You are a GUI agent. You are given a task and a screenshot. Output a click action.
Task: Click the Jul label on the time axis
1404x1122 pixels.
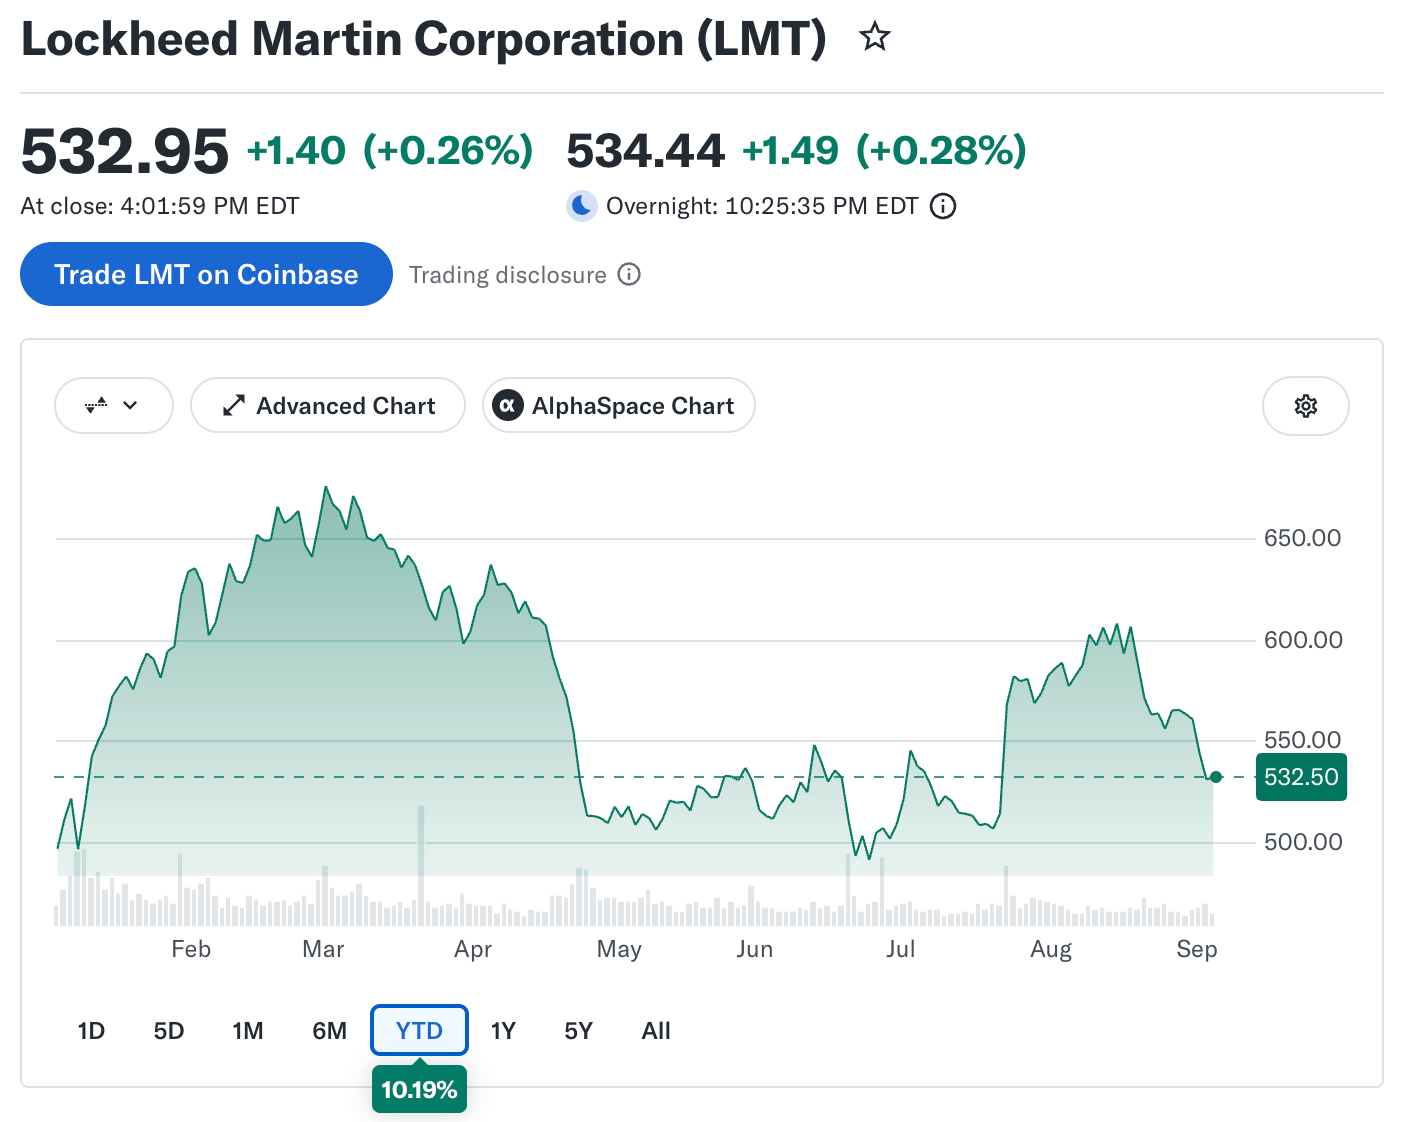tap(901, 949)
